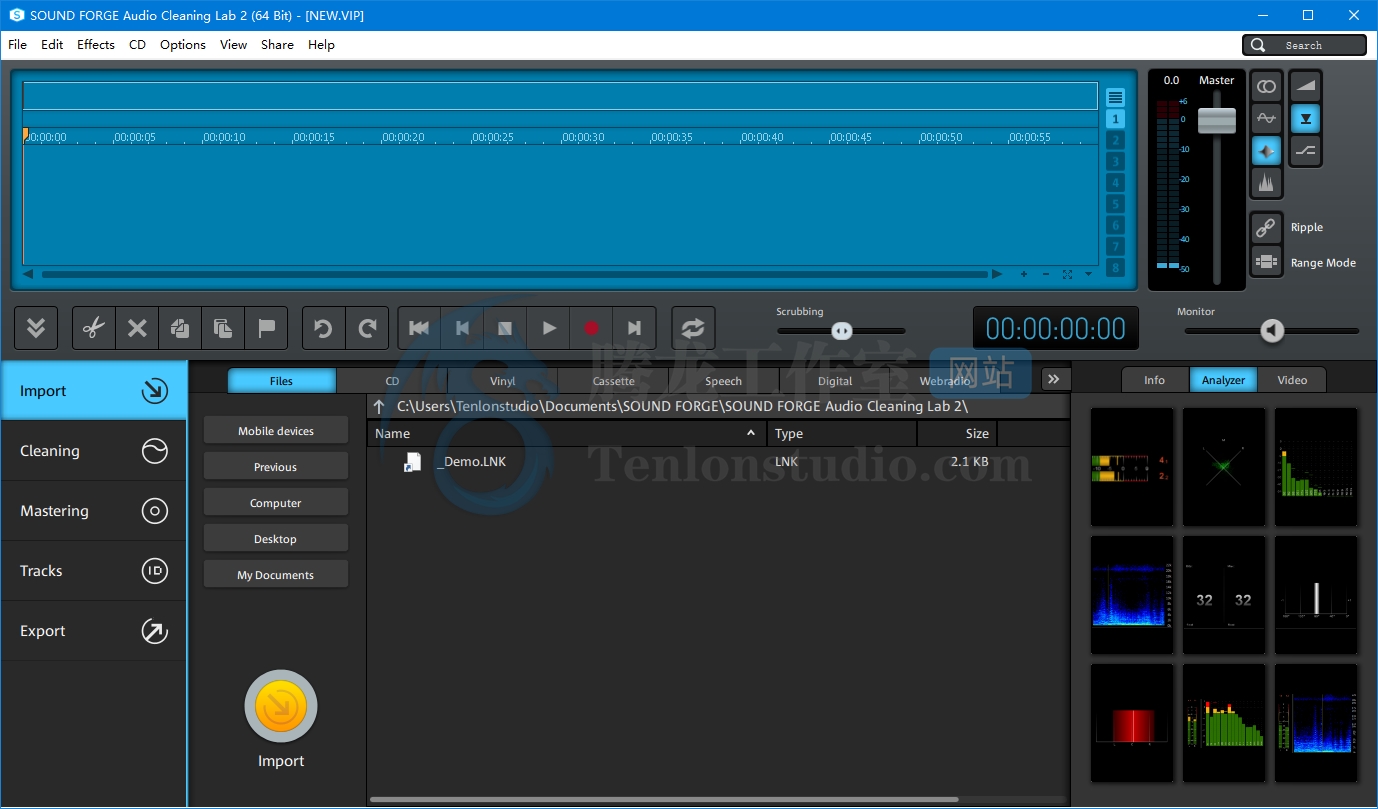Image resolution: width=1378 pixels, height=809 pixels.
Task: Click the paste clipboard icon
Action: 223,328
